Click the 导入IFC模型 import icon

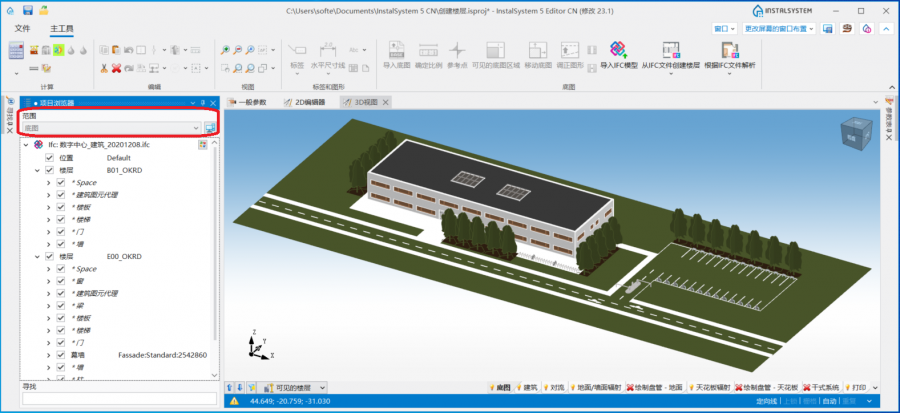pos(618,50)
